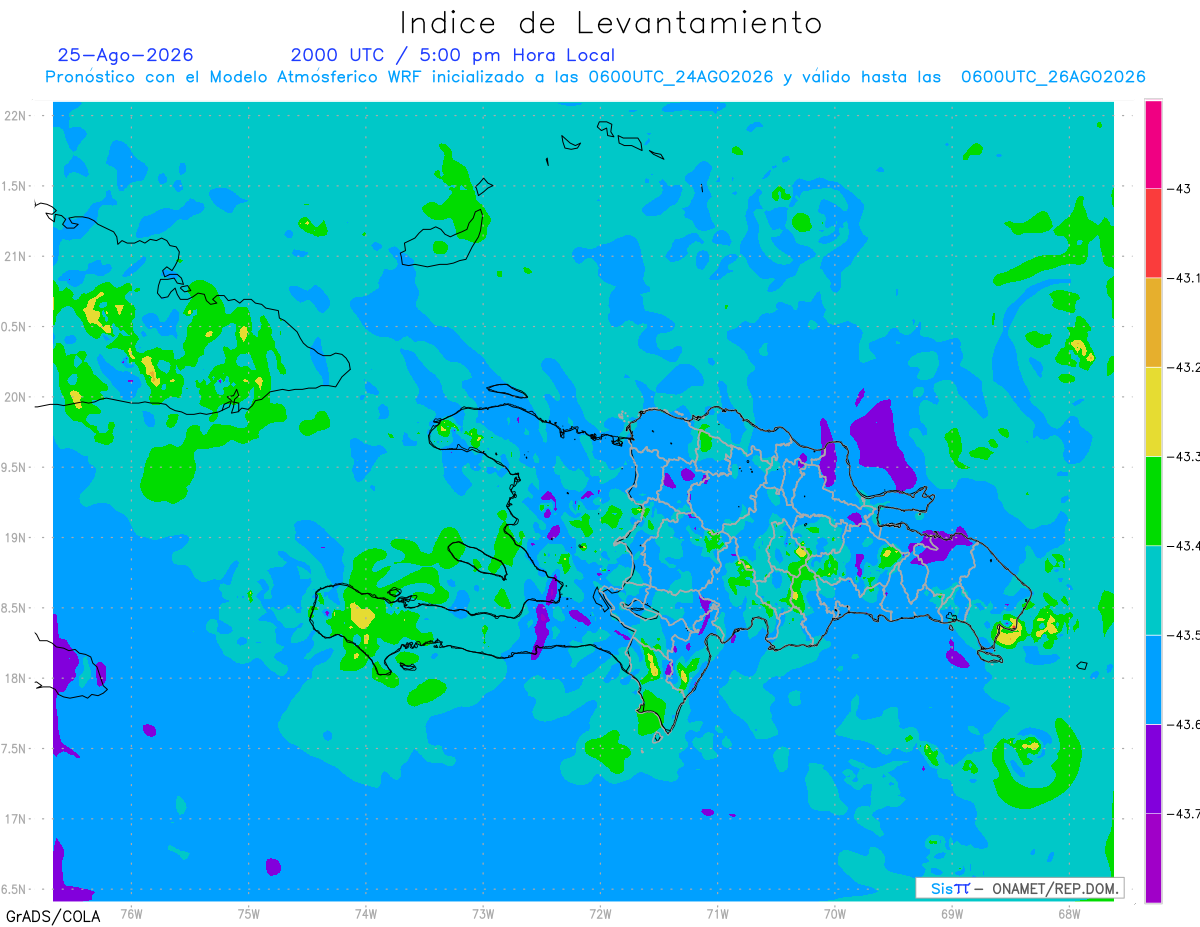Click the "1.5N" latitude label
Screen dimensions: 1200x927
13,186
